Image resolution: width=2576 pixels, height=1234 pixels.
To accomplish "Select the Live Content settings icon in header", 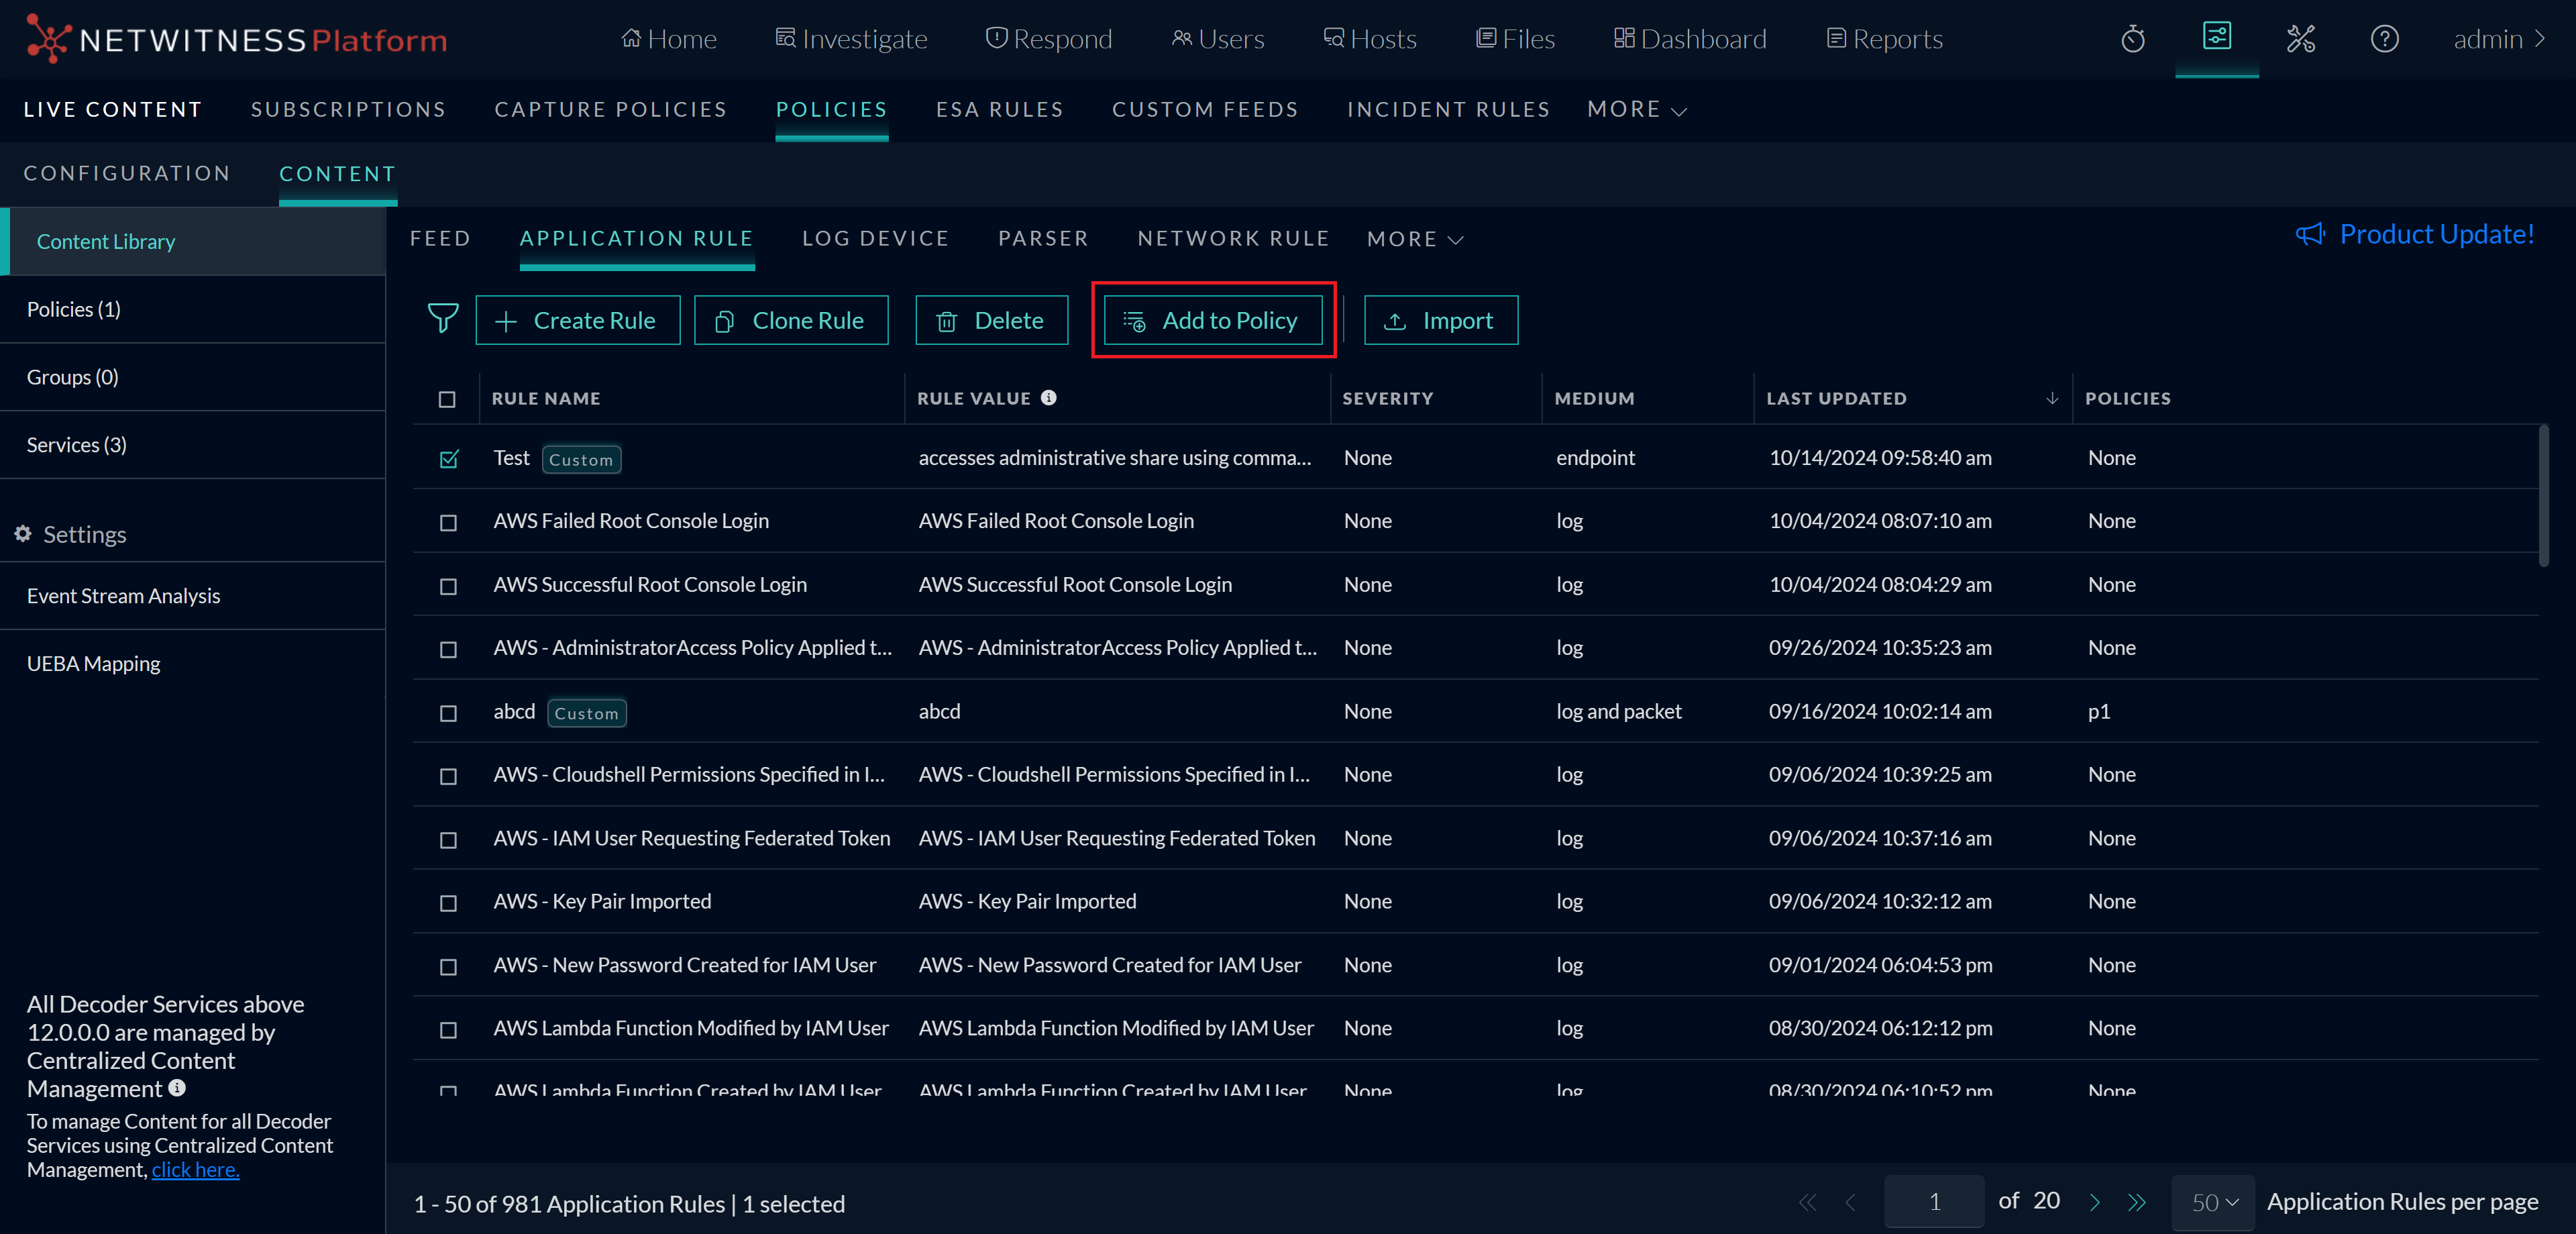I will coord(2217,38).
